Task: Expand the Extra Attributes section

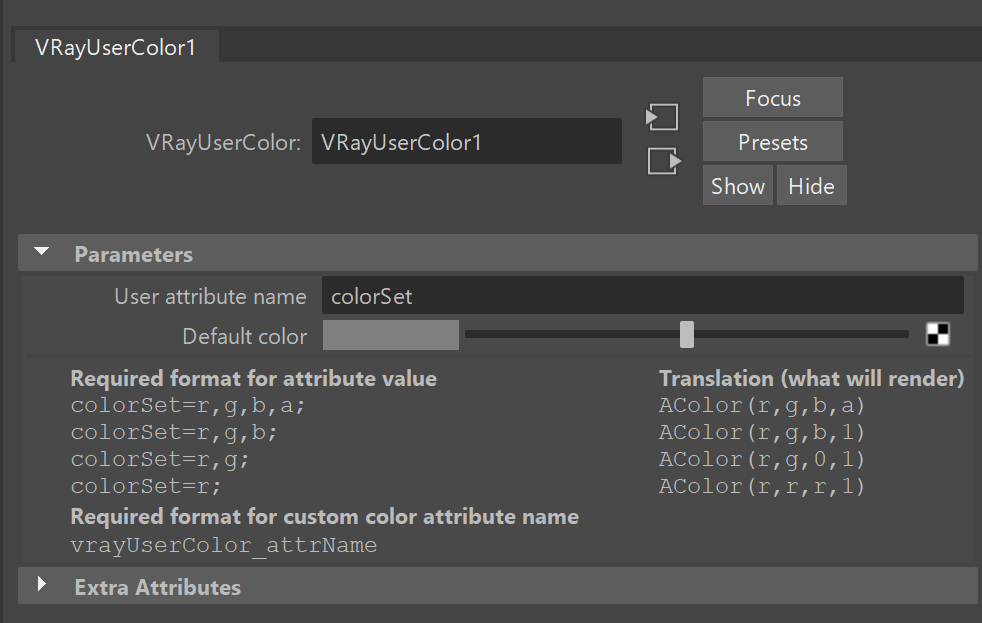Action: pyautogui.click(x=42, y=584)
